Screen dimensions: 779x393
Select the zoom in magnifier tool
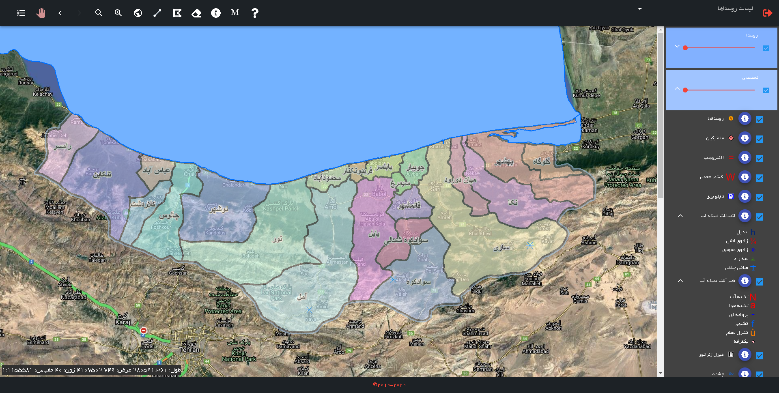pos(118,13)
